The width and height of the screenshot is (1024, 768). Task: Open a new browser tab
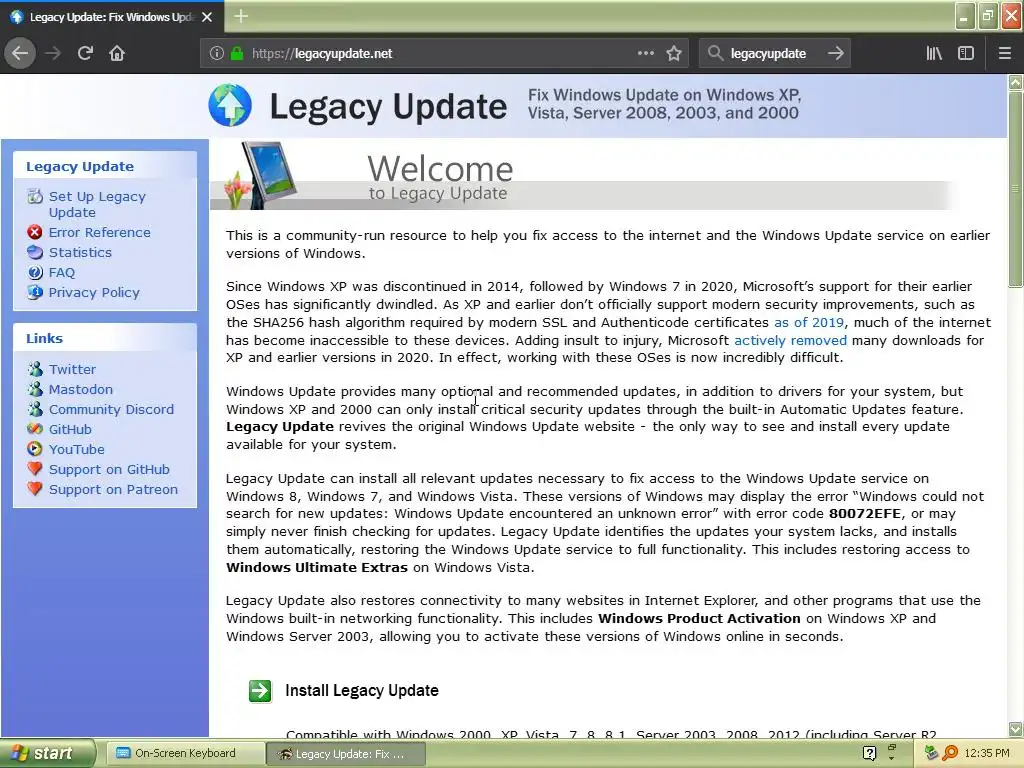(x=241, y=16)
